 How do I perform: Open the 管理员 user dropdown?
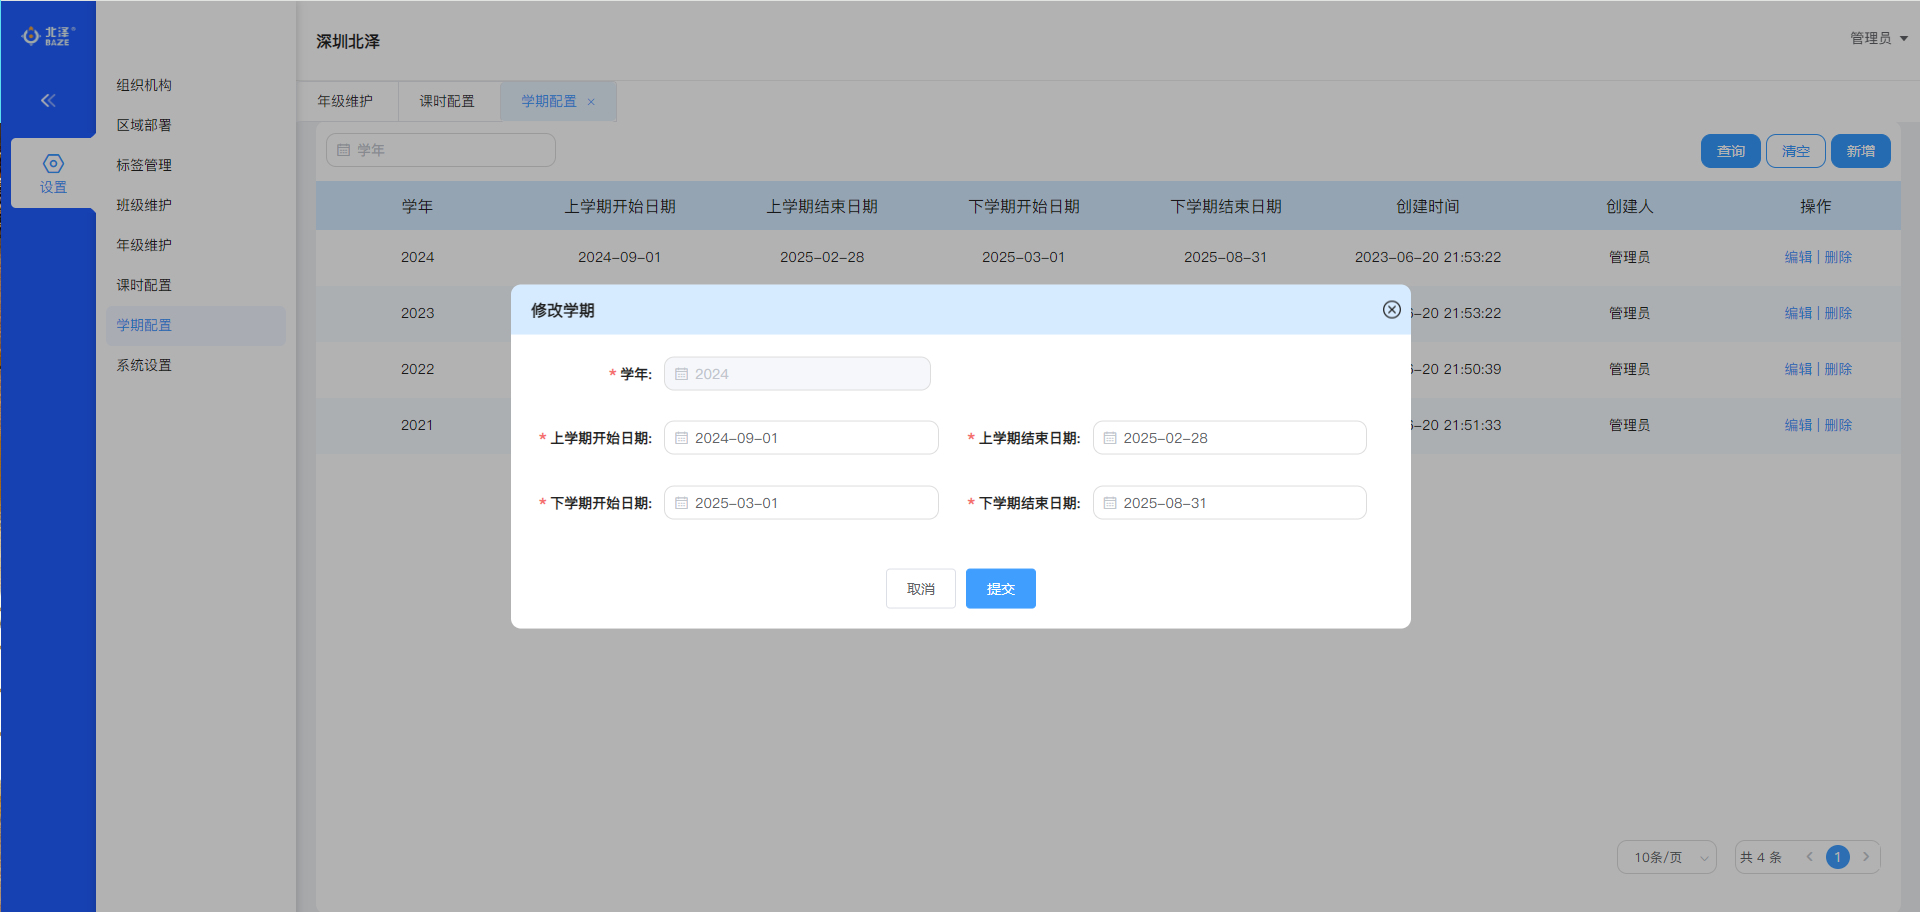point(1878,38)
